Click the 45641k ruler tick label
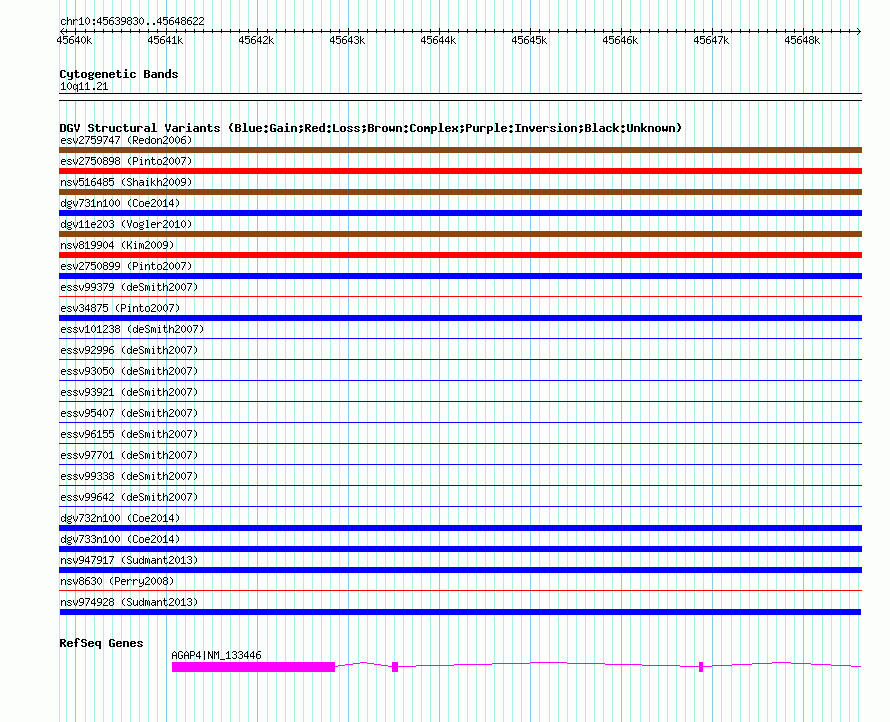Viewport: 890px width, 722px height. pos(165,40)
